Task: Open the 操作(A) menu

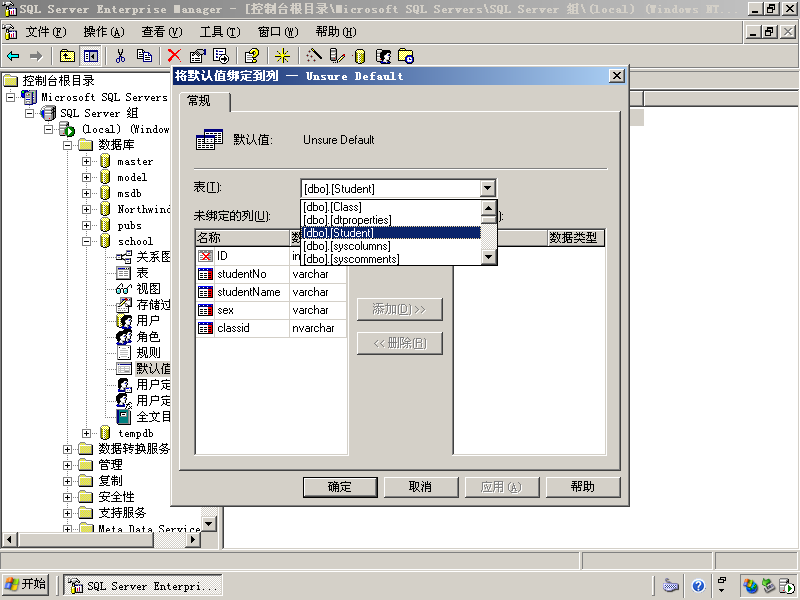Action: (x=104, y=32)
